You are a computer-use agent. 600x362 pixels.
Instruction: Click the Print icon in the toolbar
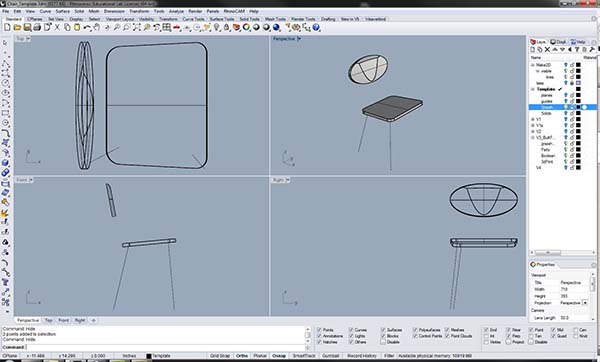point(37,28)
